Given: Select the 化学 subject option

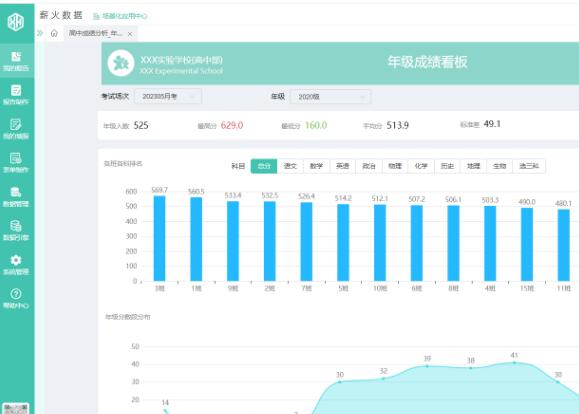Looking at the screenshot, I should 421,166.
